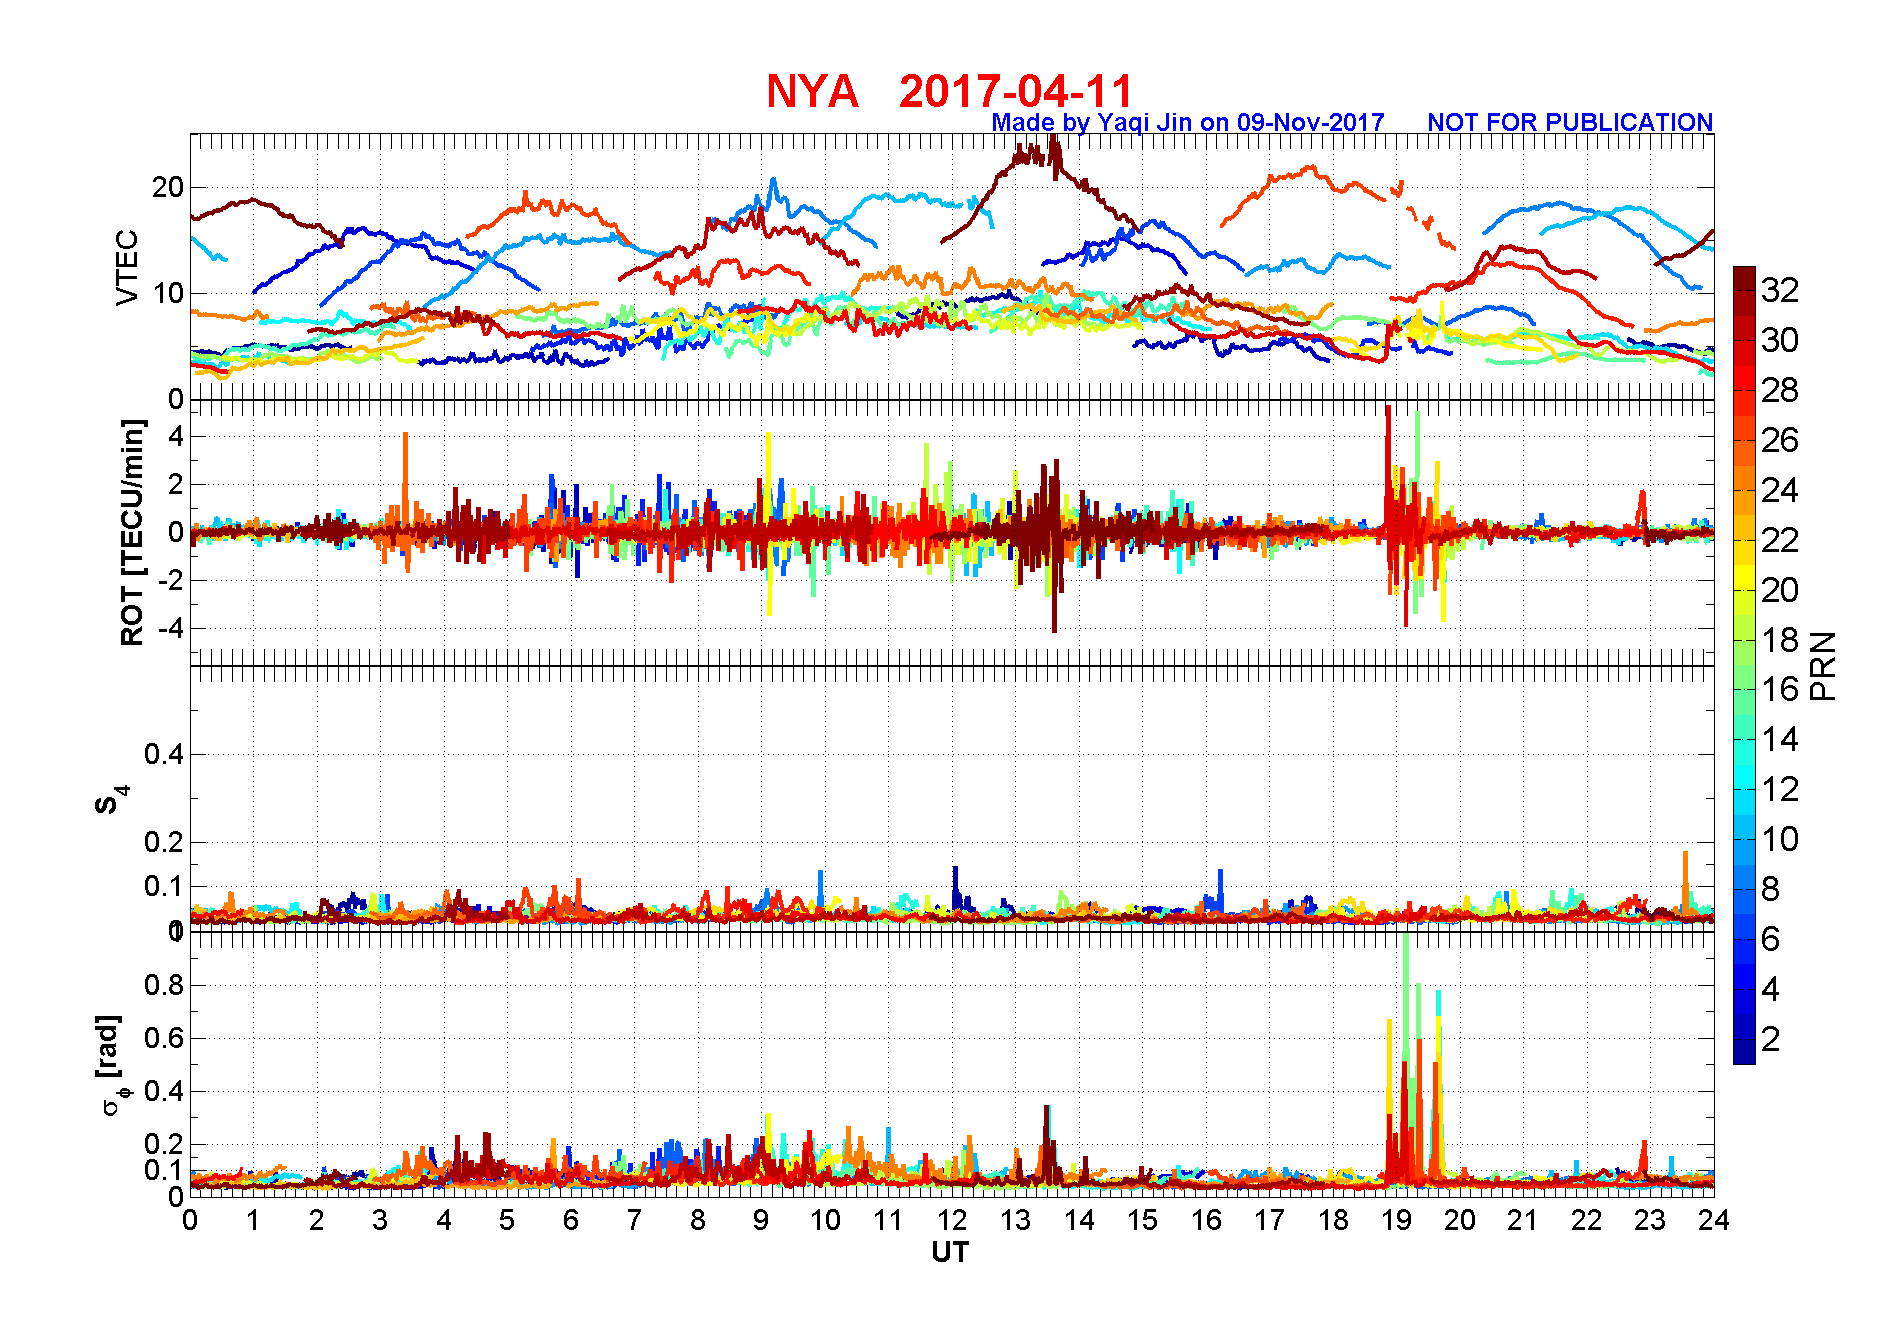
Task: Click the "28" tick on the PRN colorbar
Action: tap(1780, 390)
